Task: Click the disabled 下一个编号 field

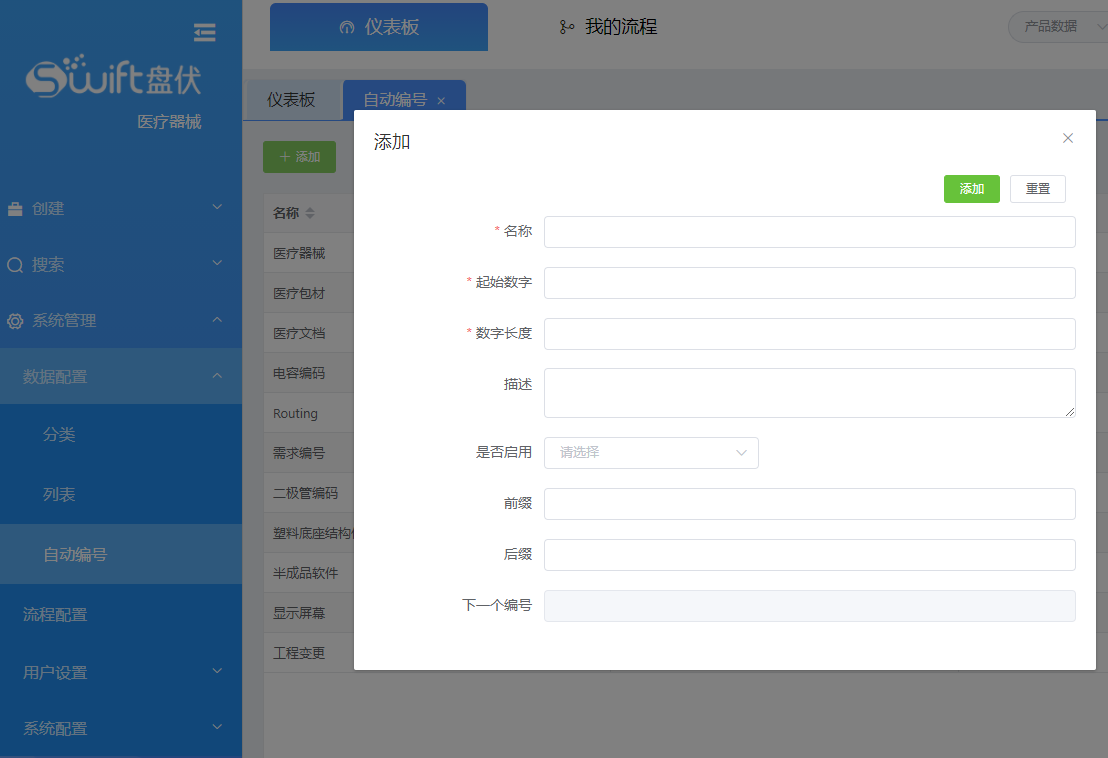Action: click(810, 606)
